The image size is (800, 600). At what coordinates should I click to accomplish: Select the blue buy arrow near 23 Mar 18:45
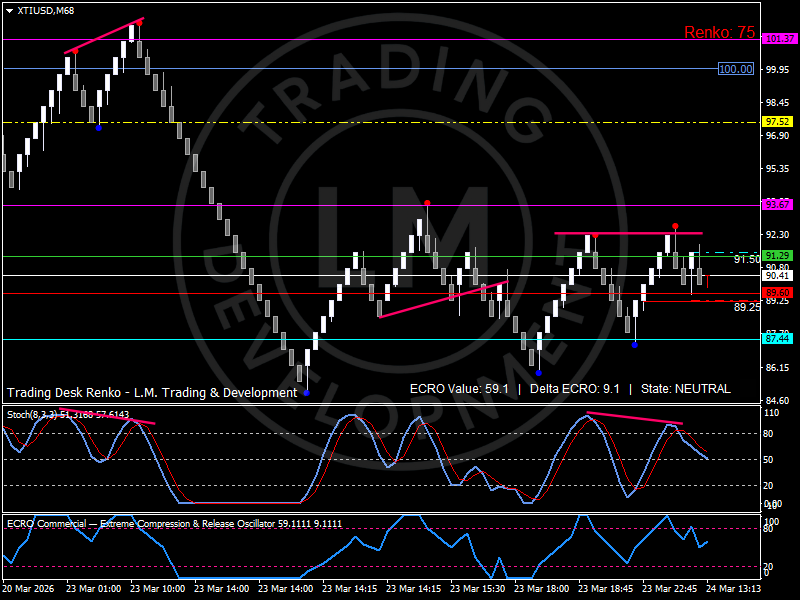pyautogui.click(x=633, y=347)
